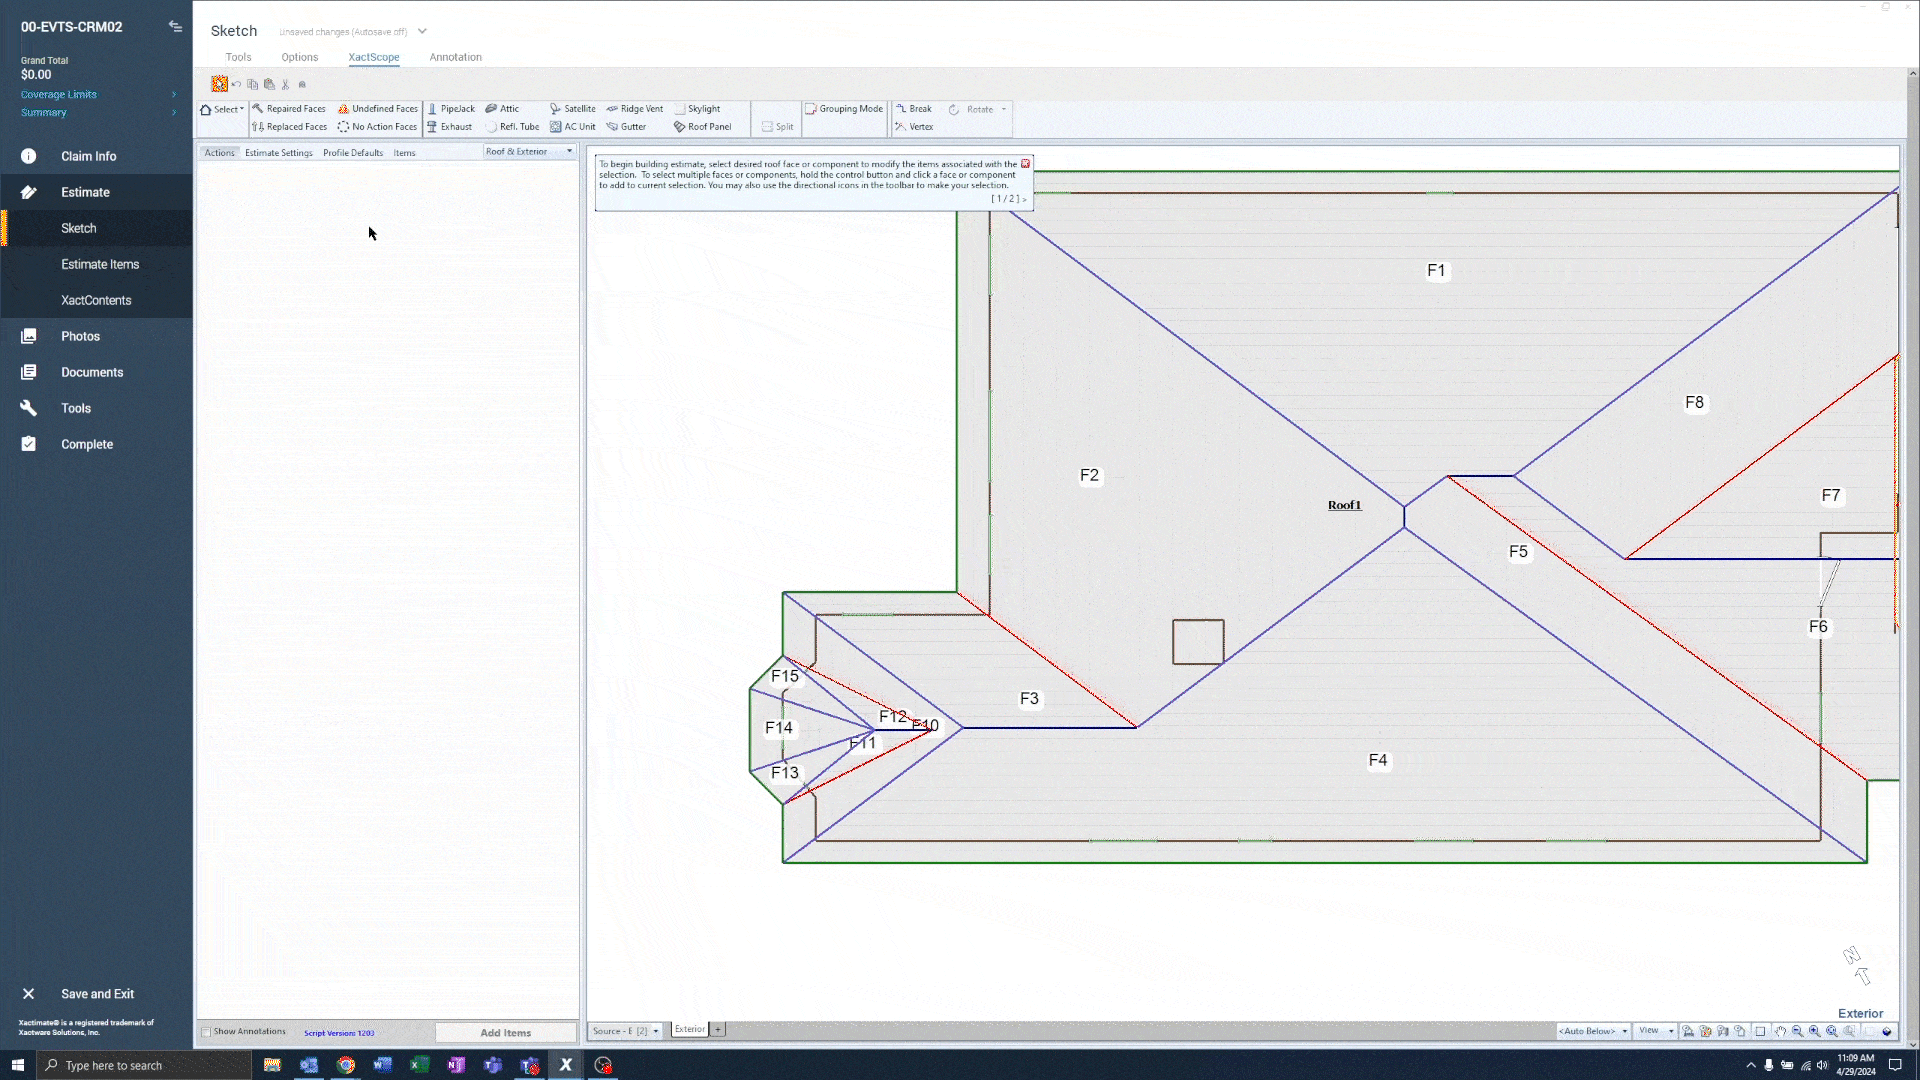Click the Add Items button
This screenshot has width=1920, height=1080.
tap(506, 1033)
